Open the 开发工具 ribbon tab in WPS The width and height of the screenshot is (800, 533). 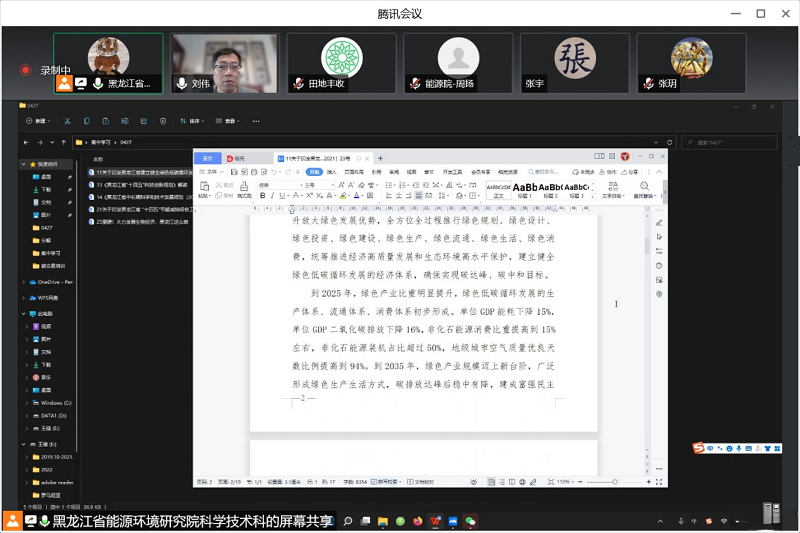tap(452, 172)
